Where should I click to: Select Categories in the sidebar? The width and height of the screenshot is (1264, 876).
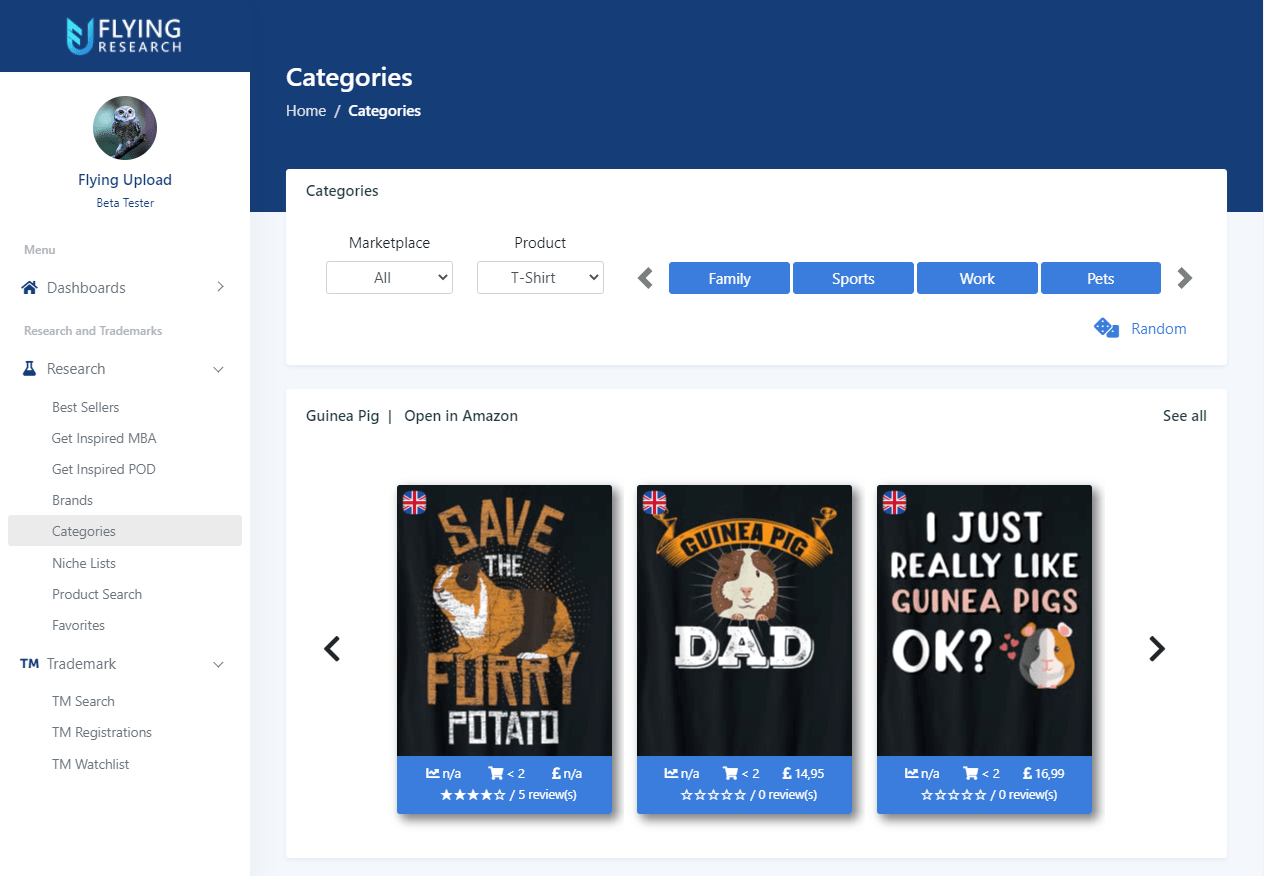pos(125,531)
